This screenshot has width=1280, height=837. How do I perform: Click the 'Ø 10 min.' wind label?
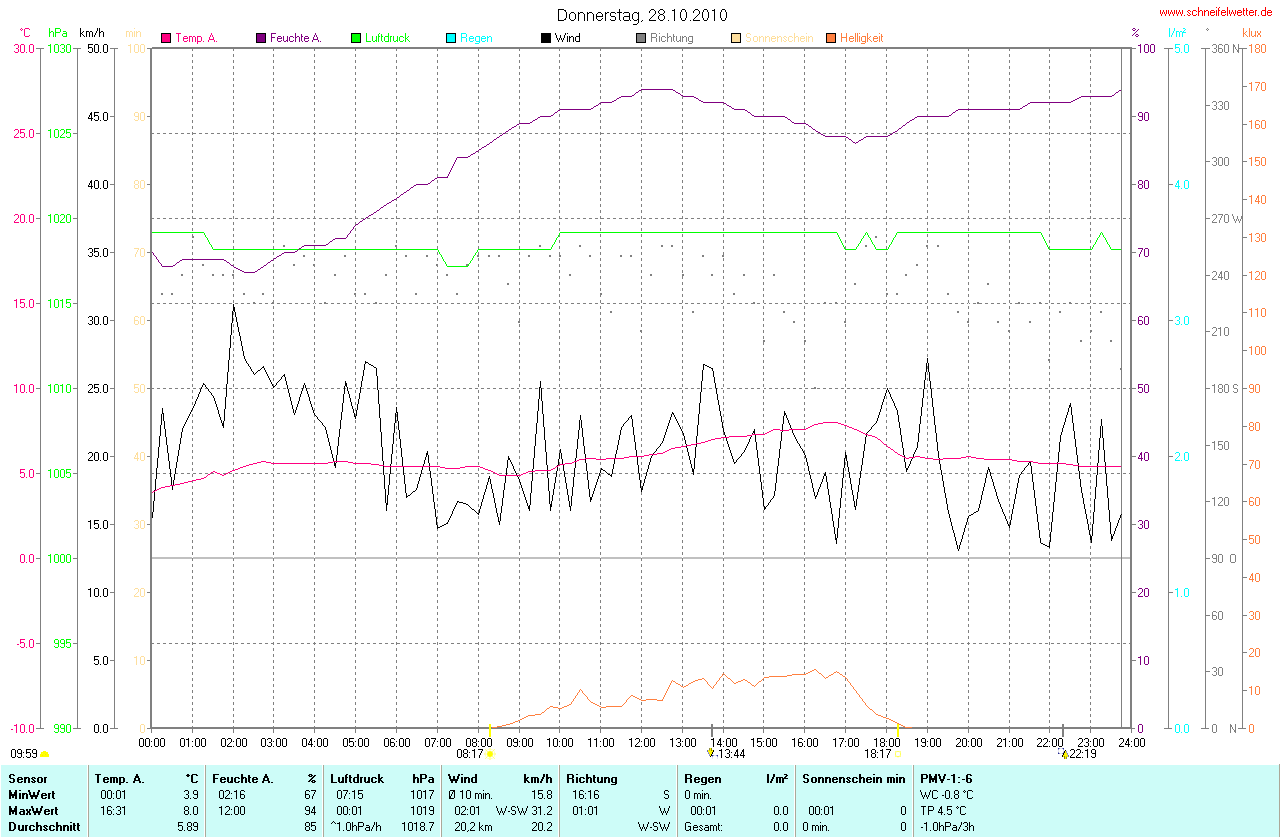(x=470, y=794)
